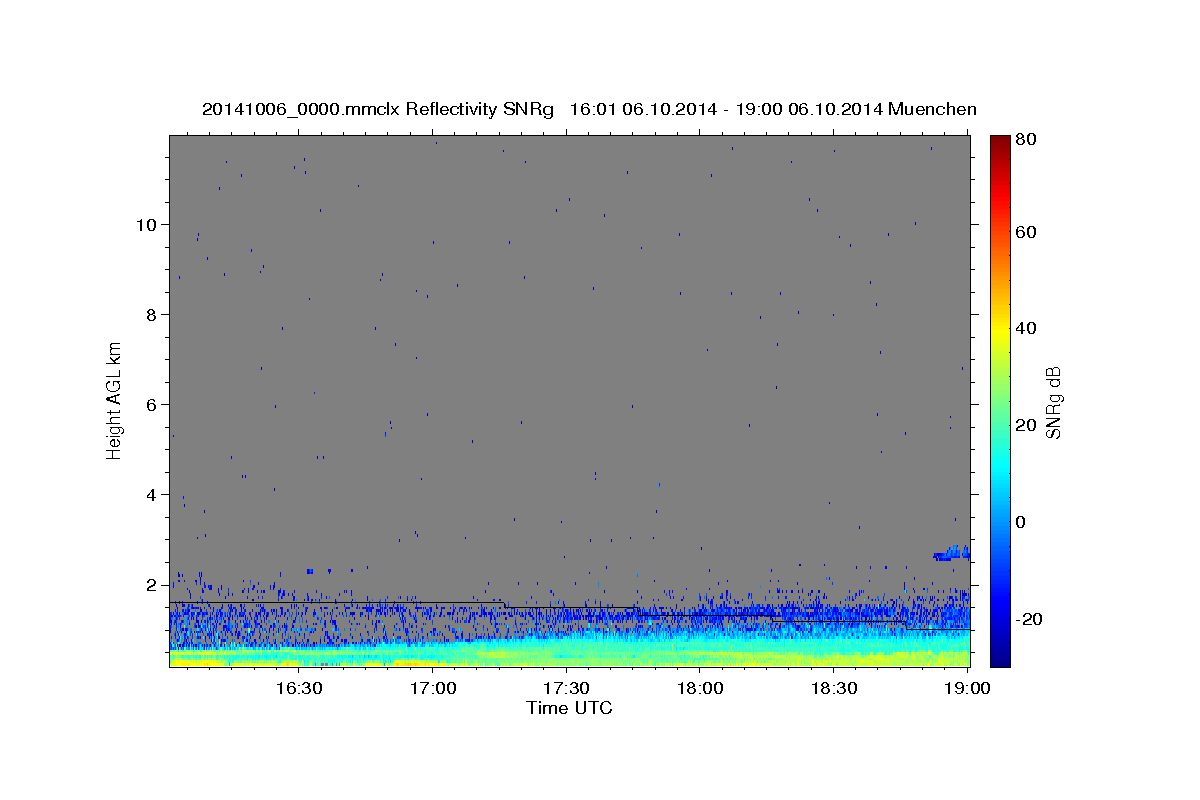The width and height of the screenshot is (1200, 800).
Task: Click the 16:30 time tick label
Action: 298,689
